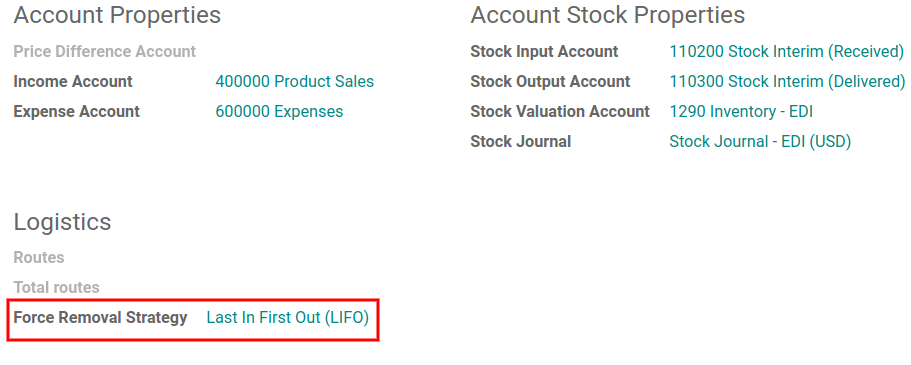Image resolution: width=911 pixels, height=365 pixels.
Task: Open Stock Journal - EDI (USD) link
Action: [760, 141]
